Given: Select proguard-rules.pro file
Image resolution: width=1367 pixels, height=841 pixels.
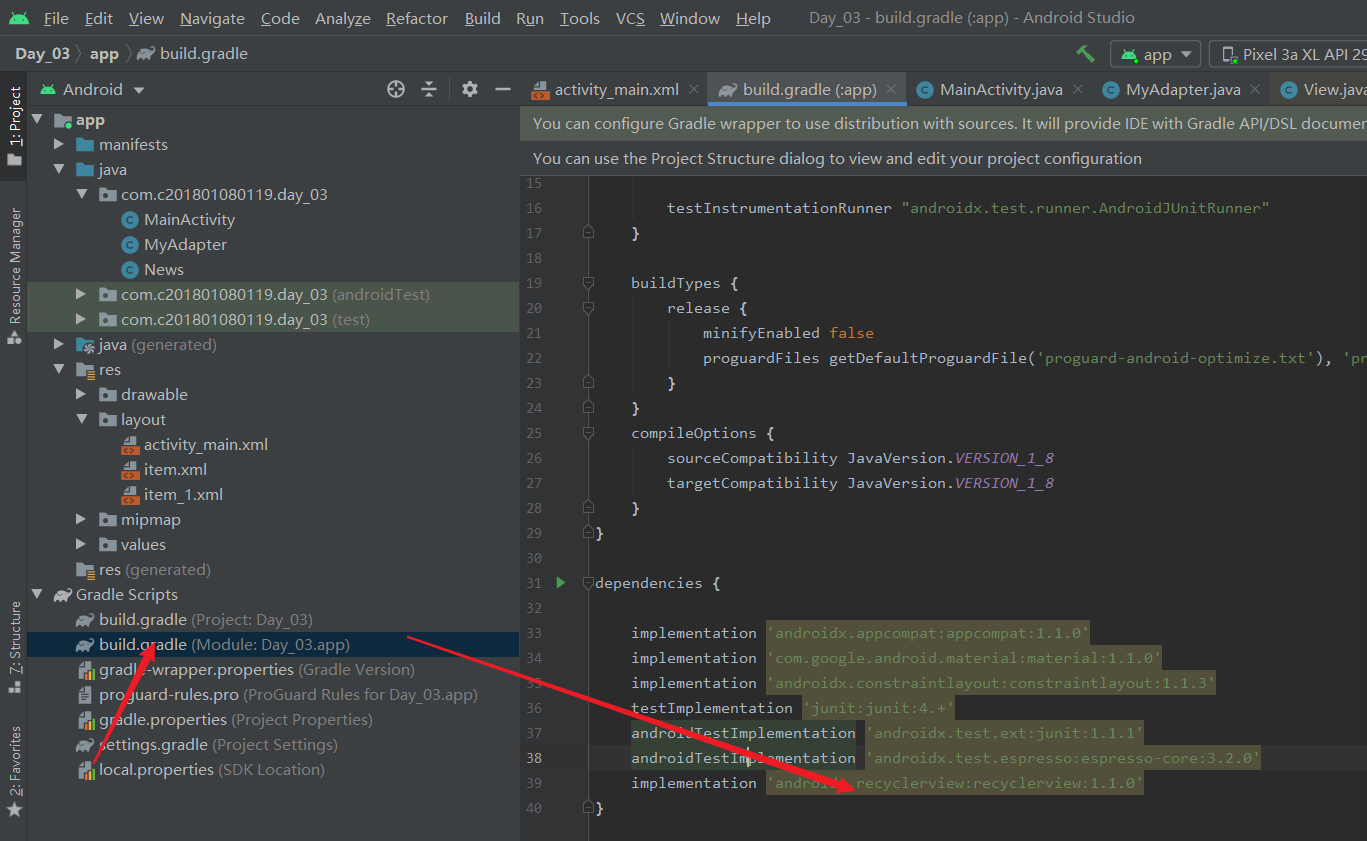Looking at the screenshot, I should 277,695.
